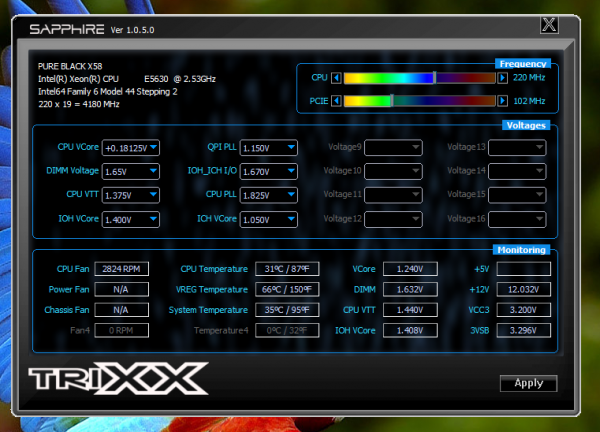600x432 pixels.
Task: Click the CPU Temperature readout field
Action: coord(287,269)
